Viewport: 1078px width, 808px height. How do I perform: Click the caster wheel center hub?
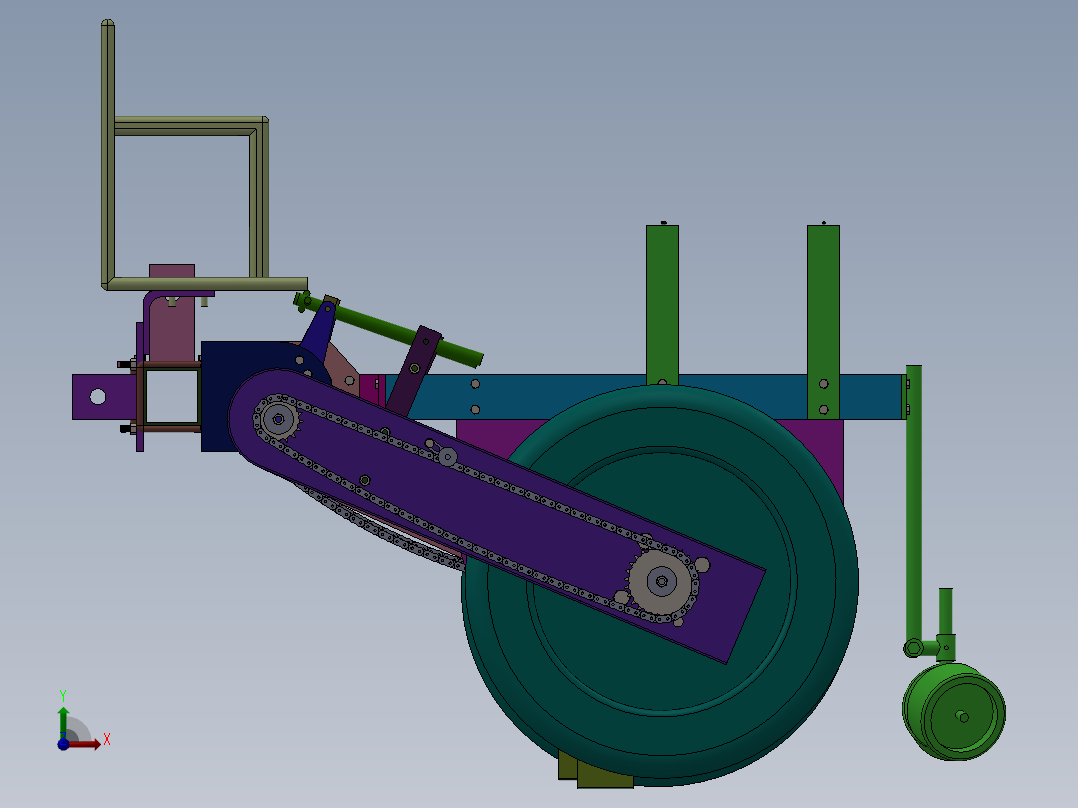[x=962, y=717]
